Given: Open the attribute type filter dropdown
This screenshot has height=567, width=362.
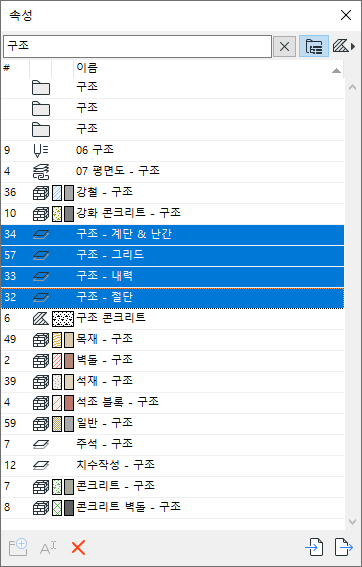Looking at the screenshot, I should [x=344, y=46].
